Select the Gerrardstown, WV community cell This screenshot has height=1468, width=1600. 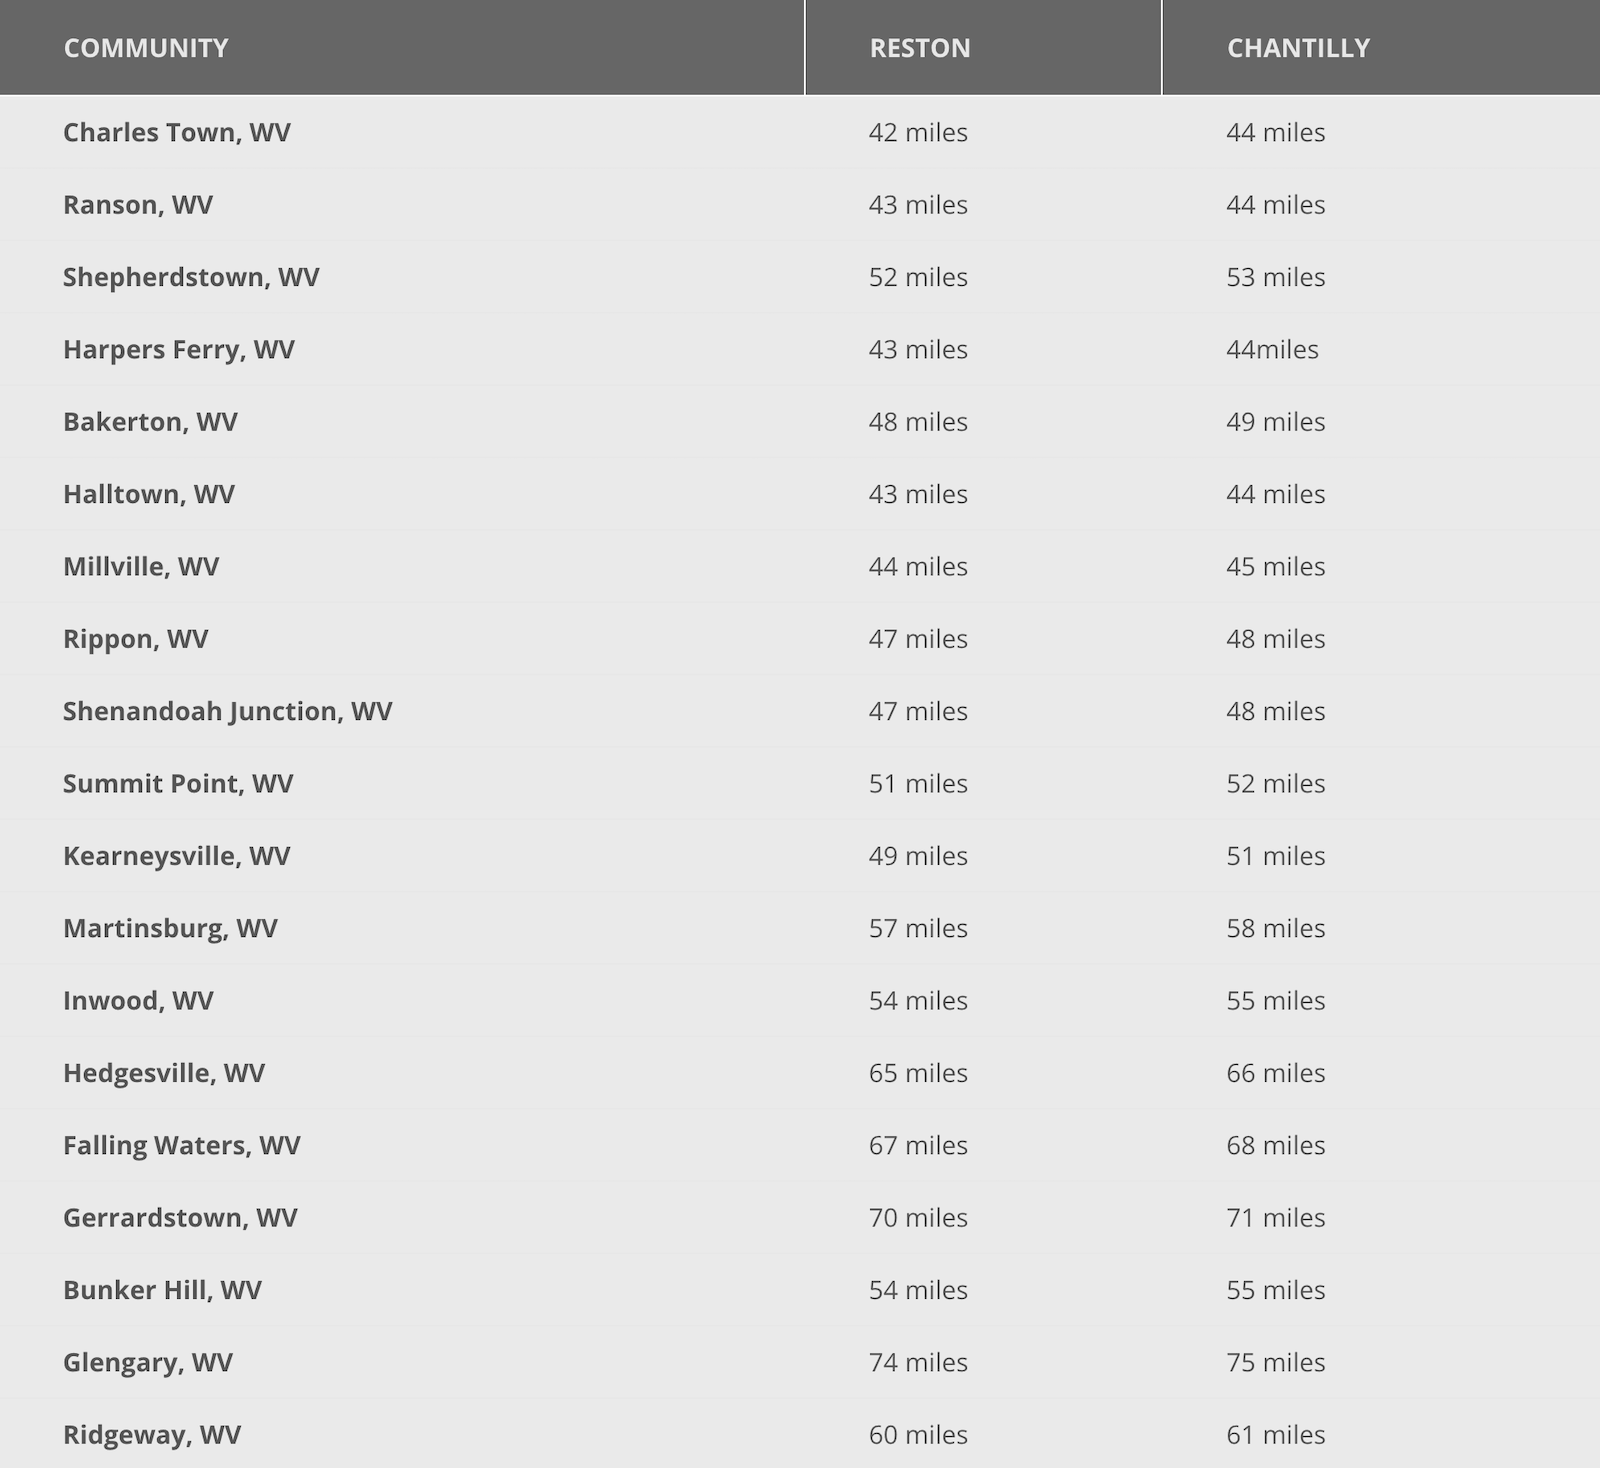(x=180, y=1218)
